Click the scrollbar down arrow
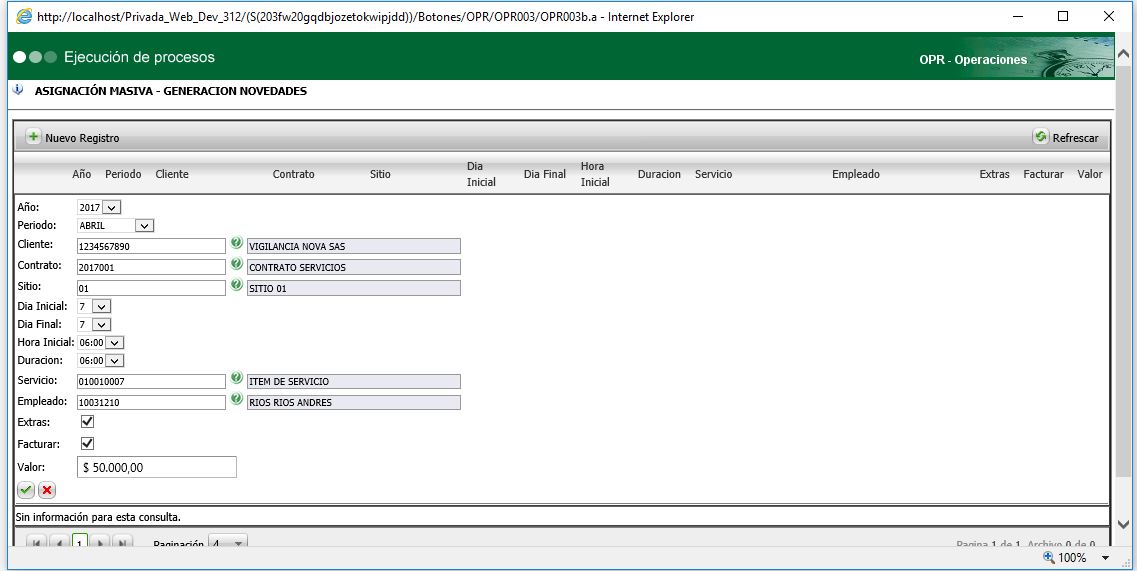Screen dimensions: 1137x571 coord(1123,524)
